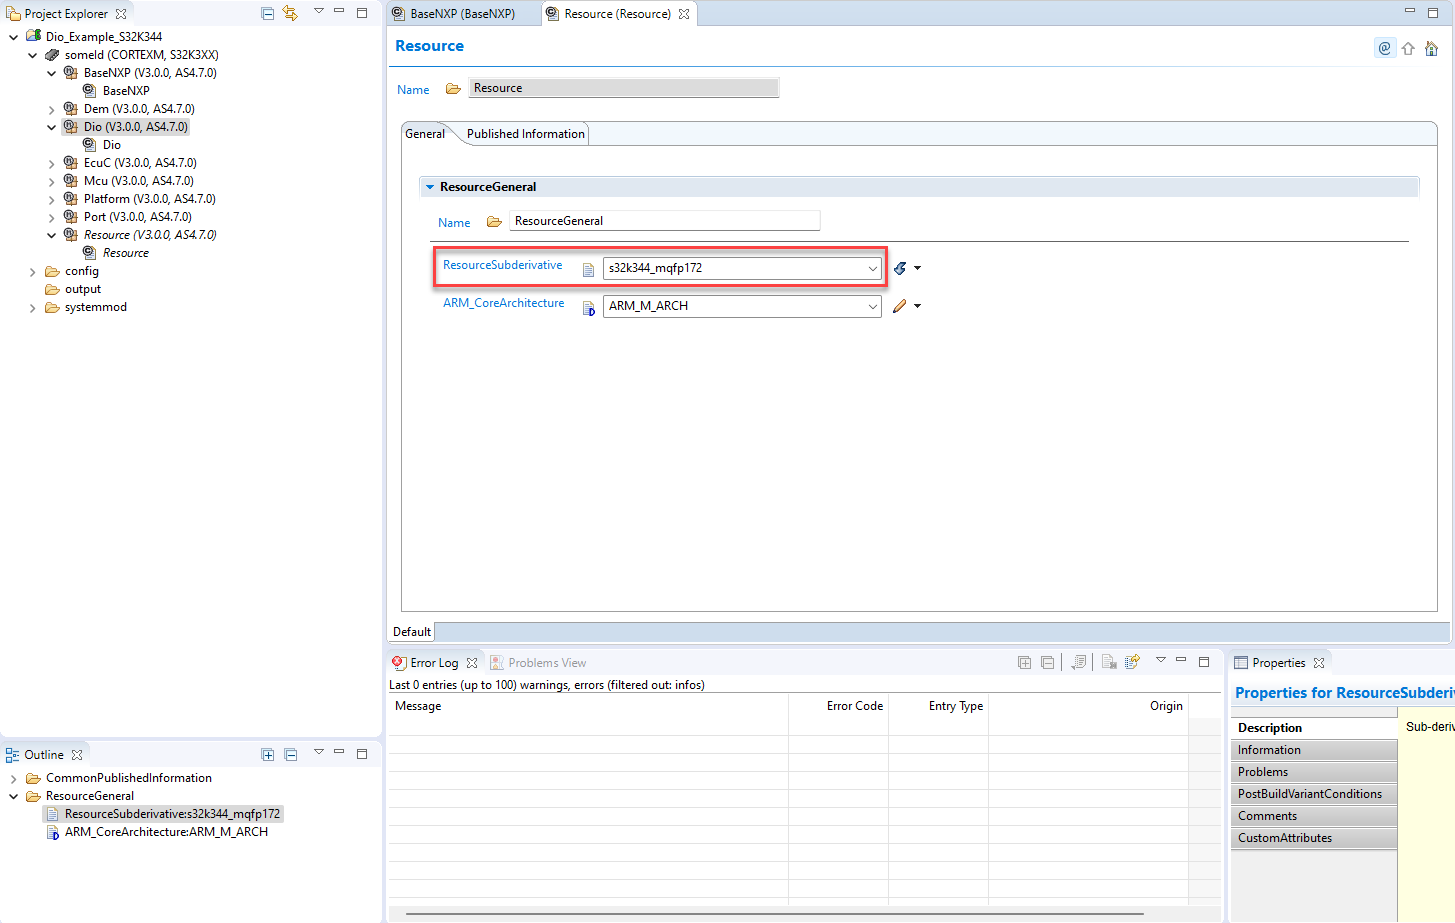This screenshot has height=923, width=1455.
Task: Collapse the ResourceGeneral section
Action: [x=430, y=187]
